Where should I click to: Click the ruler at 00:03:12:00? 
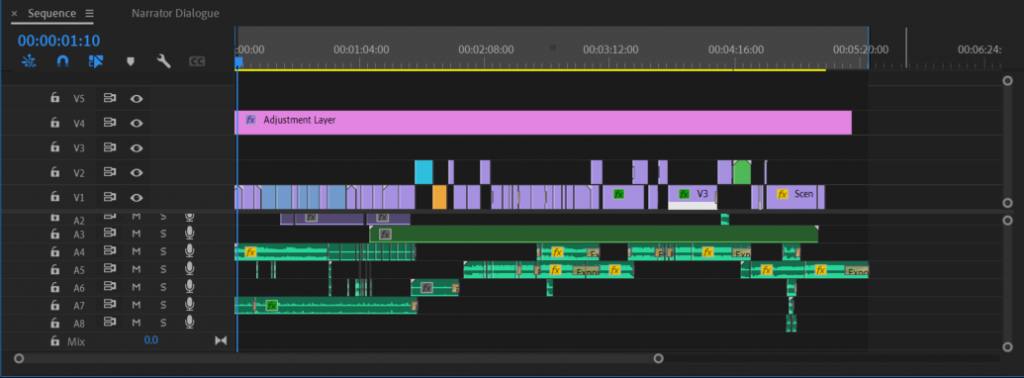[611, 49]
